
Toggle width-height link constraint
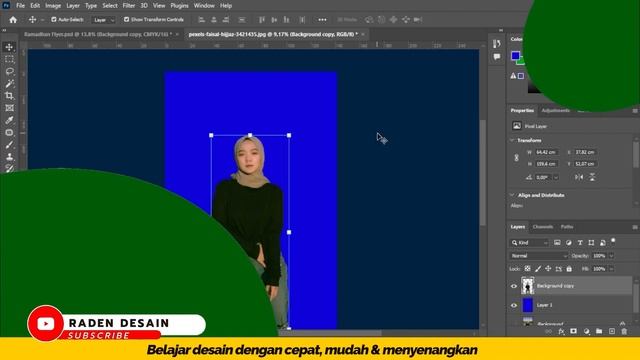[516, 158]
